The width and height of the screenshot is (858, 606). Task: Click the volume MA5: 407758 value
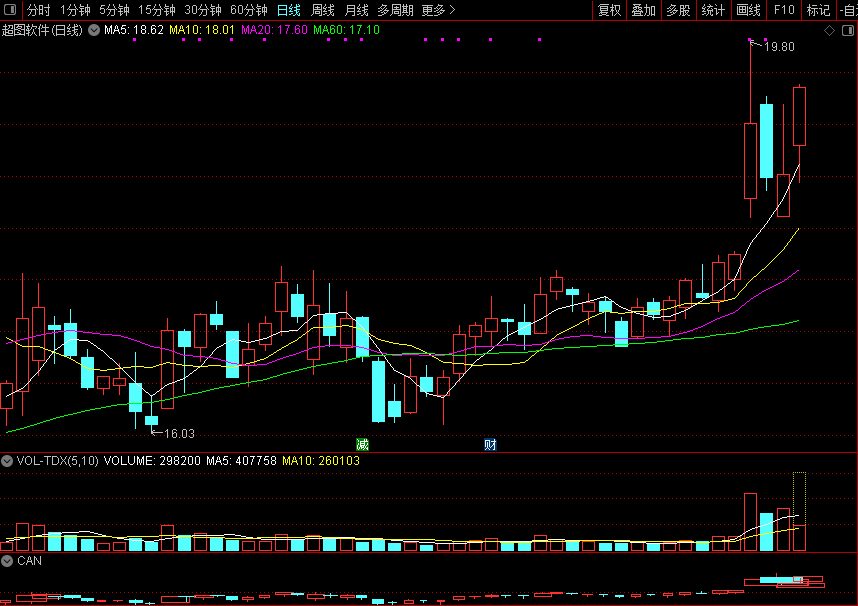coord(241,461)
